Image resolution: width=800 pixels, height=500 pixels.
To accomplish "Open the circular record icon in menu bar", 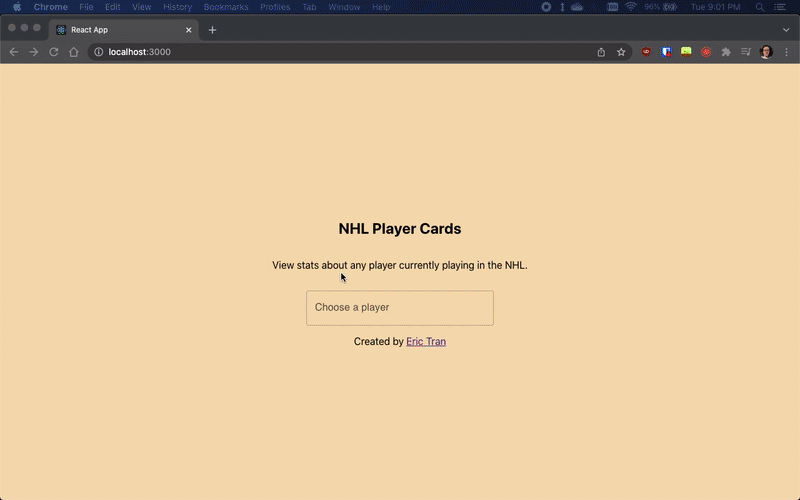I will (x=546, y=7).
